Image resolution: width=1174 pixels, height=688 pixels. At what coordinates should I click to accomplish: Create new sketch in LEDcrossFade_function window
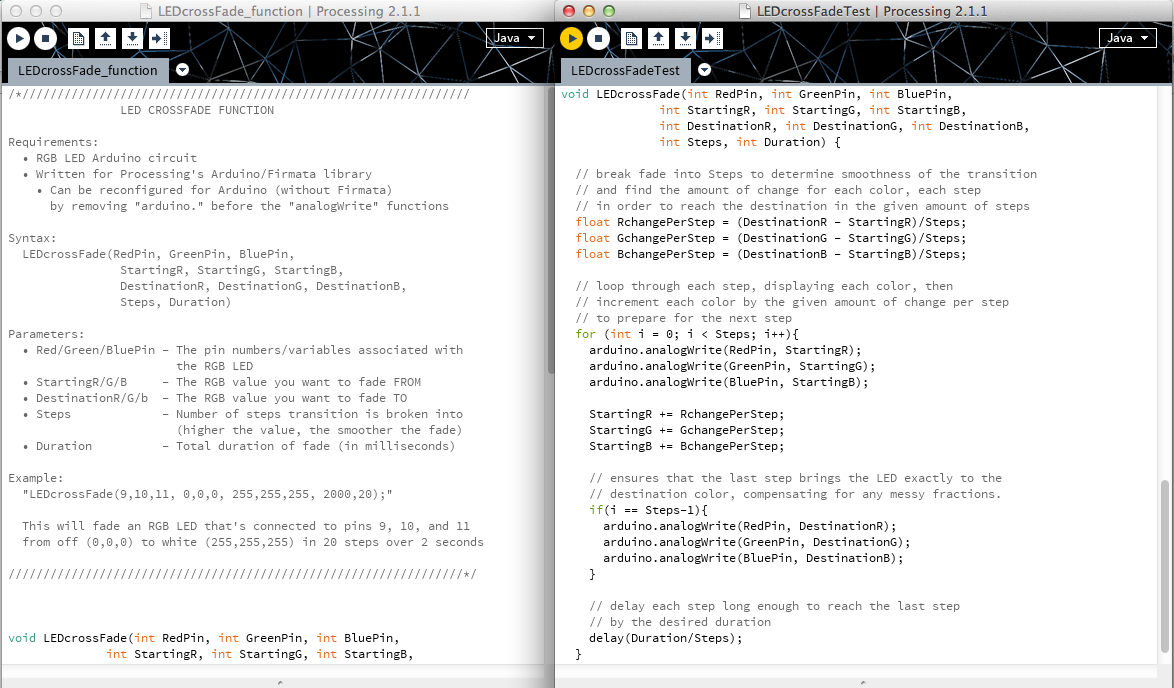[79, 38]
